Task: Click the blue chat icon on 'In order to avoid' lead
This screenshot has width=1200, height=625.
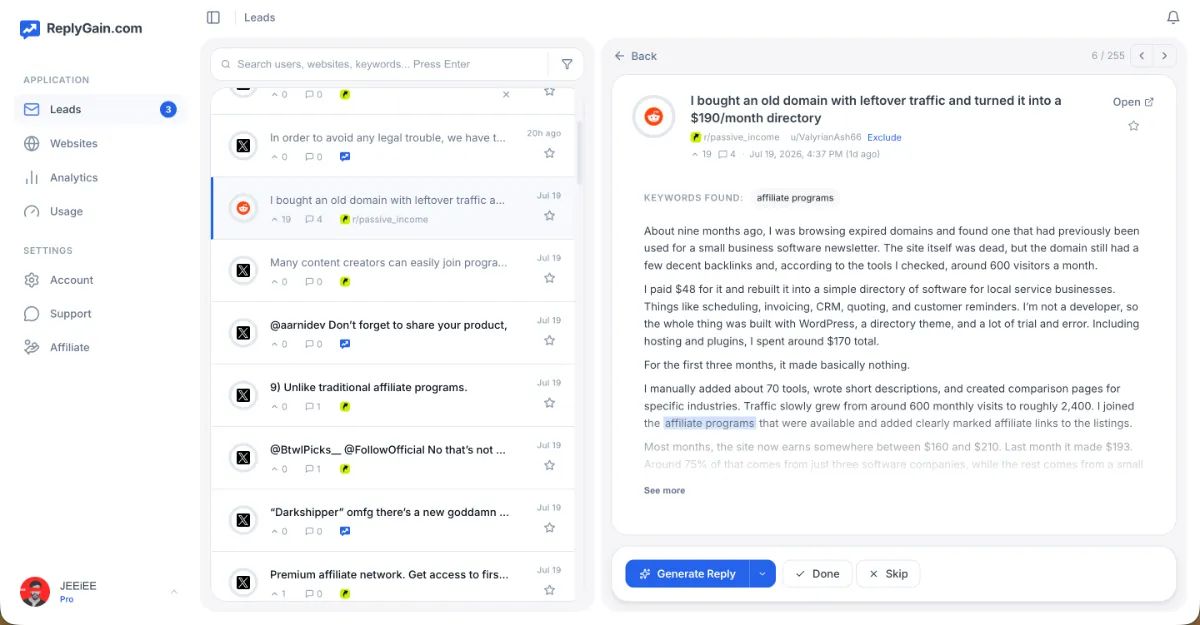Action: [x=345, y=156]
